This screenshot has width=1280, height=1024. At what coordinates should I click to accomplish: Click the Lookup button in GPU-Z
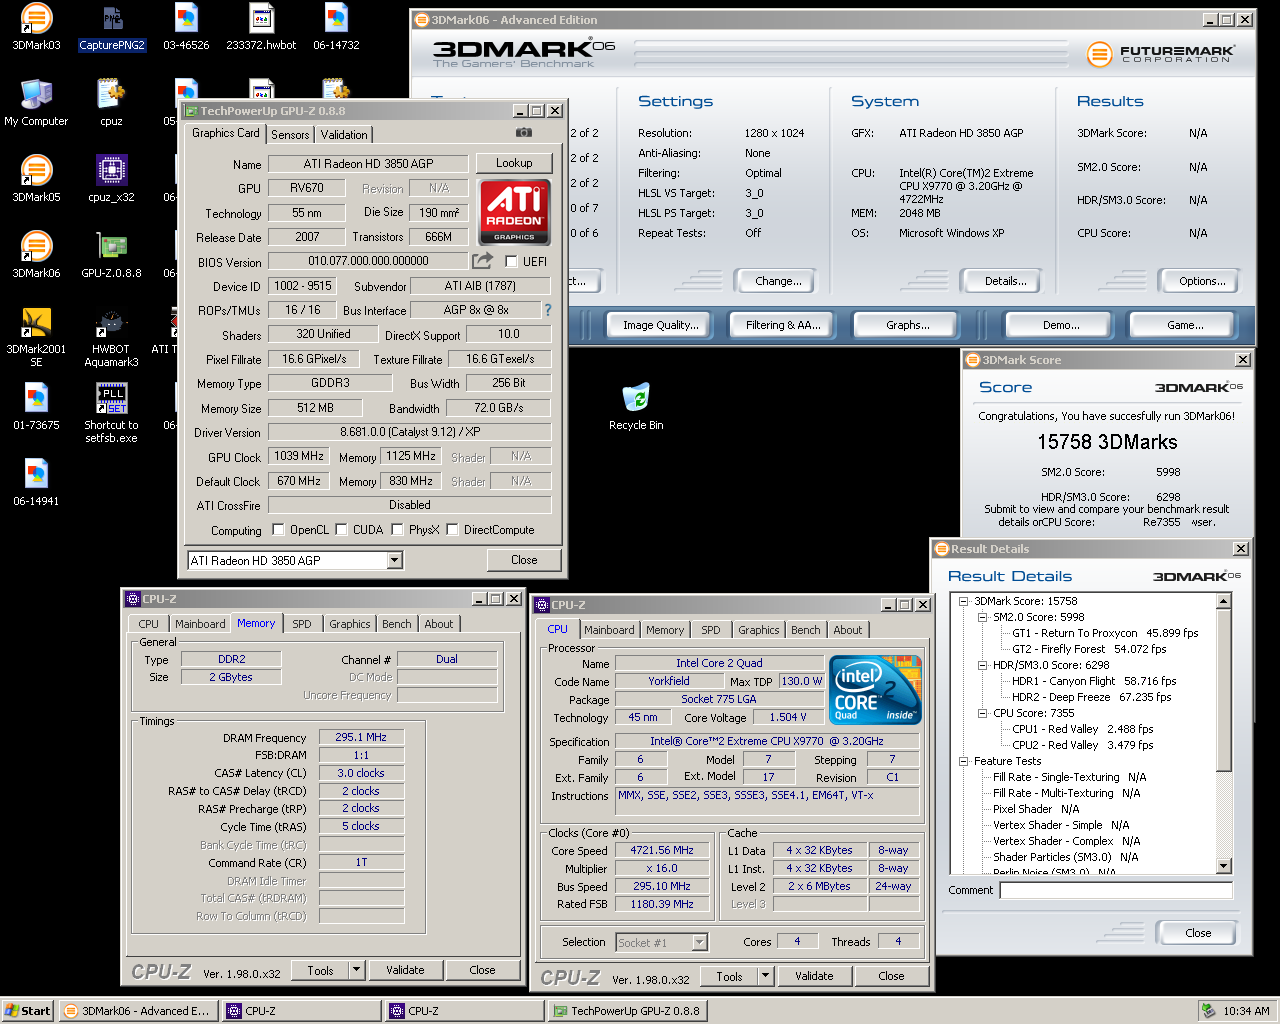coord(514,163)
